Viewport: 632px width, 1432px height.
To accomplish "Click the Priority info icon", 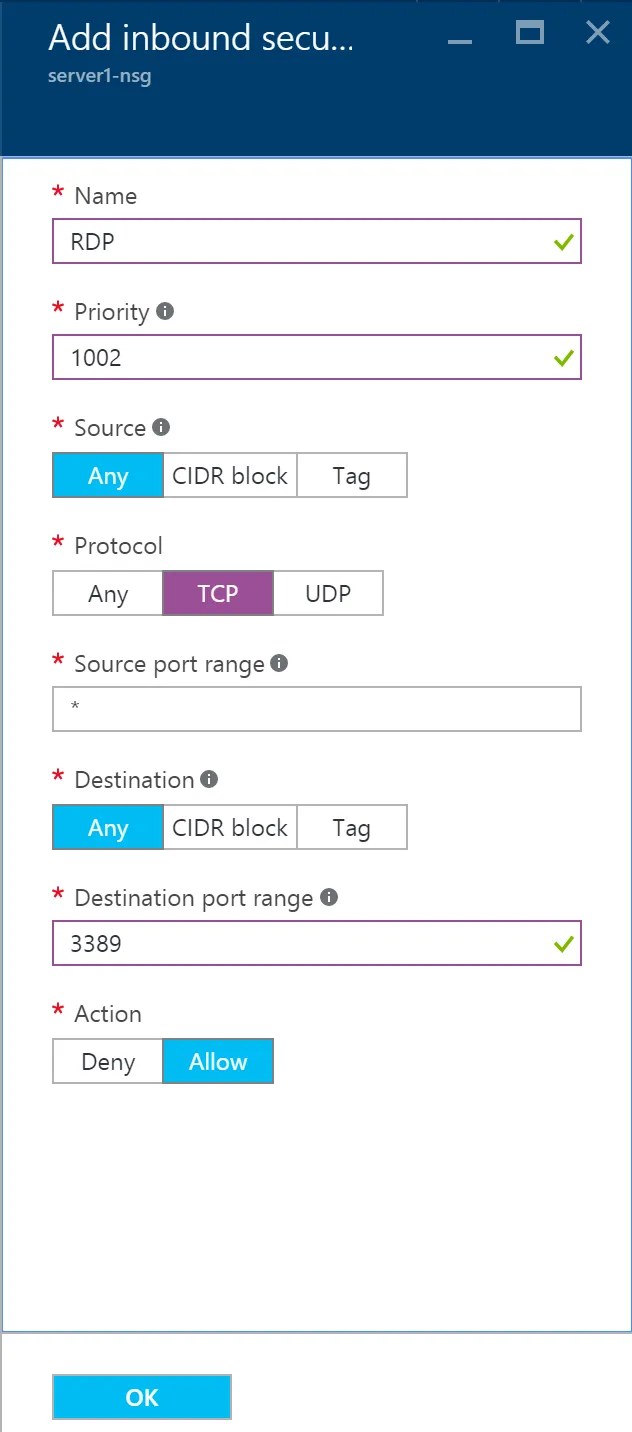I will click(x=165, y=311).
